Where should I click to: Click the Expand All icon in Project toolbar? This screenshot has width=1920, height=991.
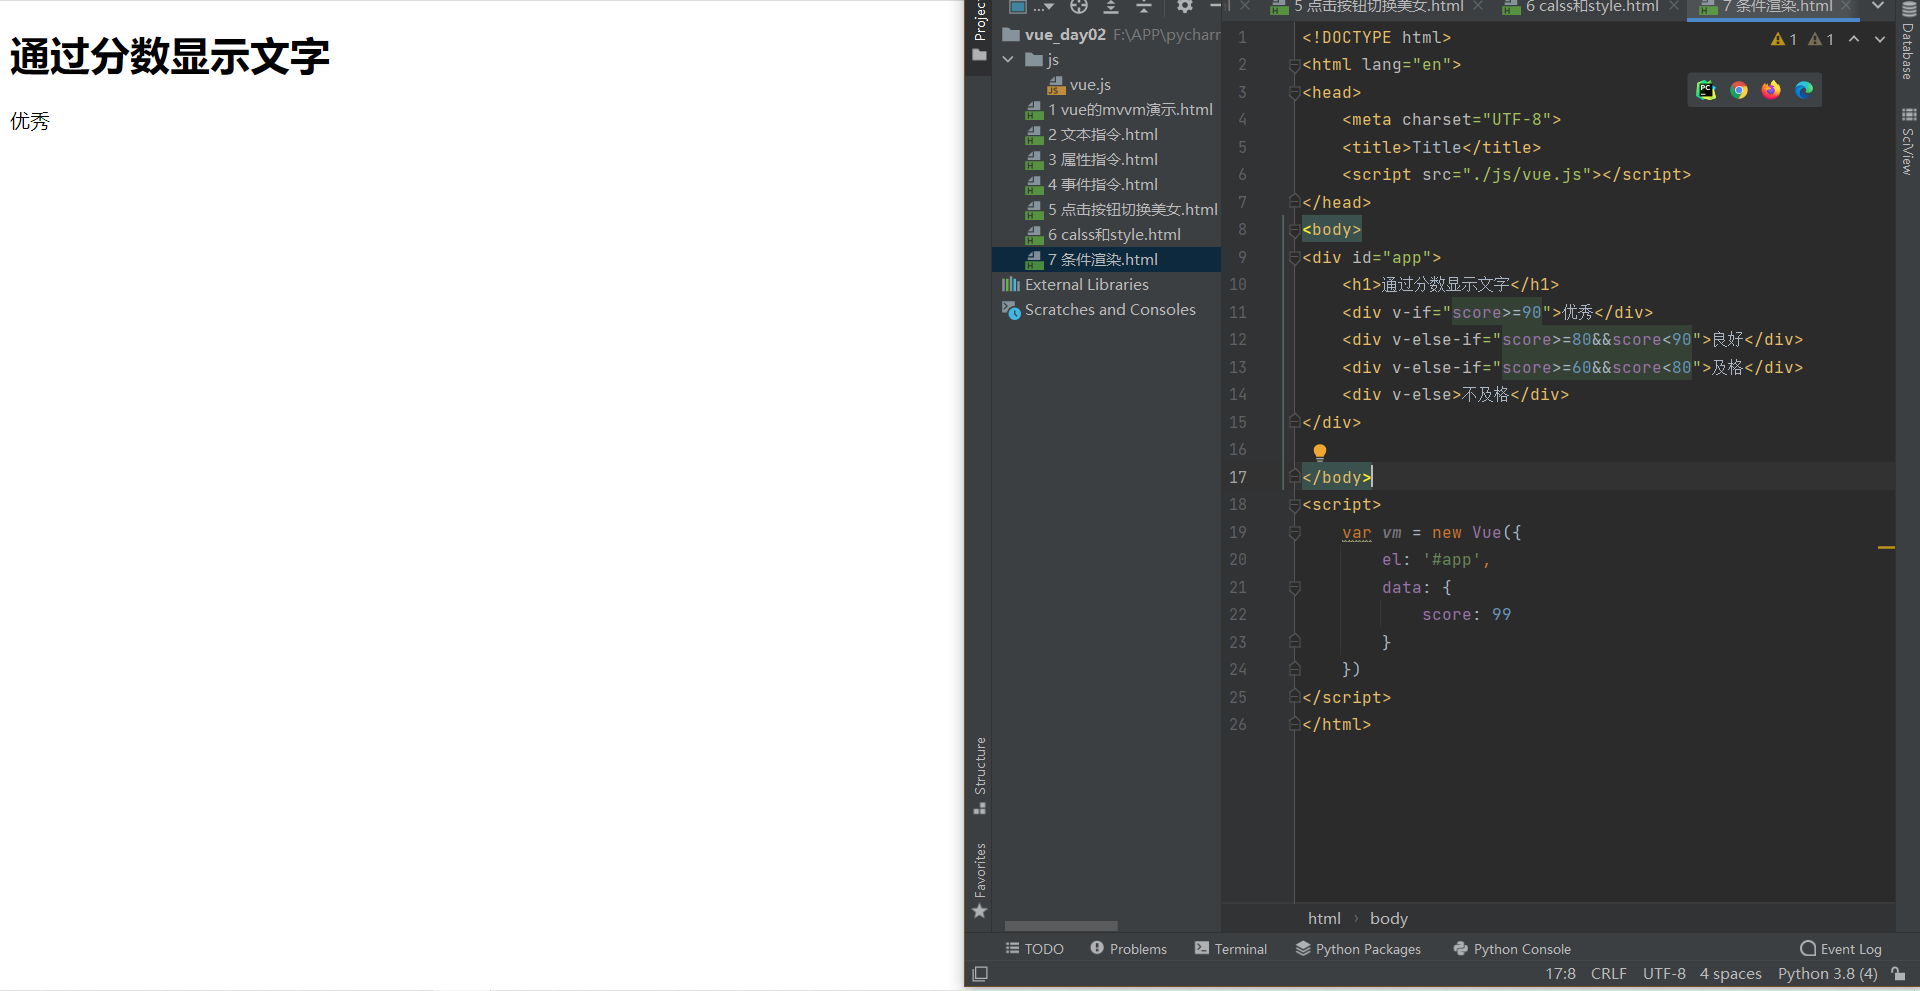(x=1111, y=7)
